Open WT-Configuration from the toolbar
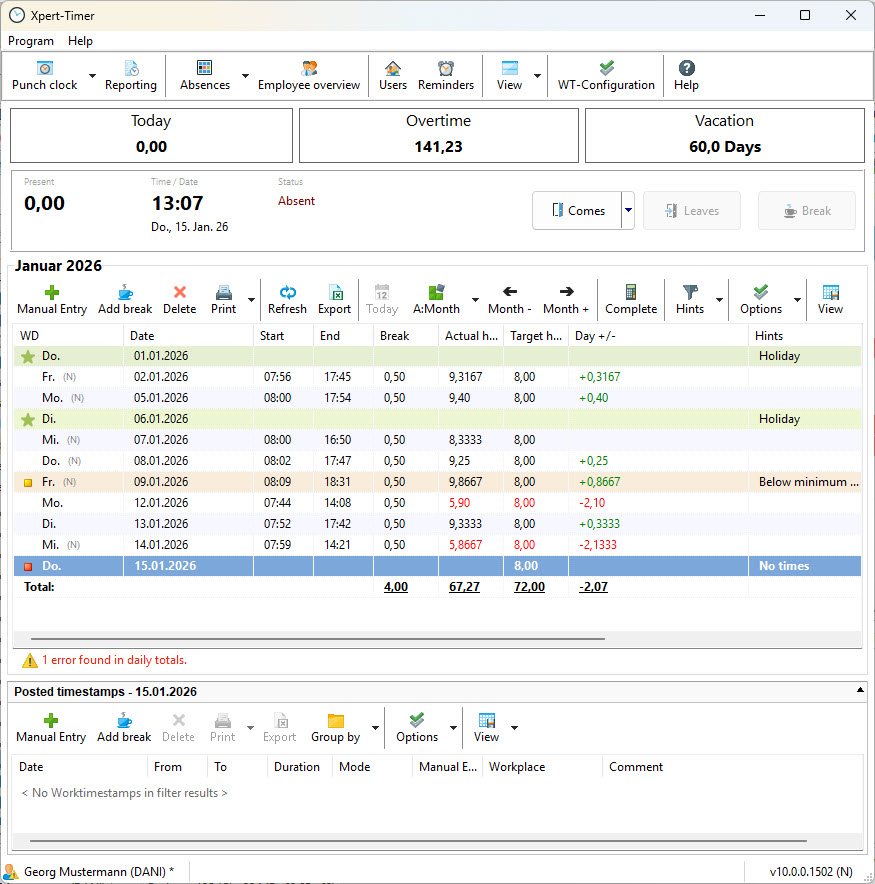Viewport: 875px width, 884px height. click(606, 76)
